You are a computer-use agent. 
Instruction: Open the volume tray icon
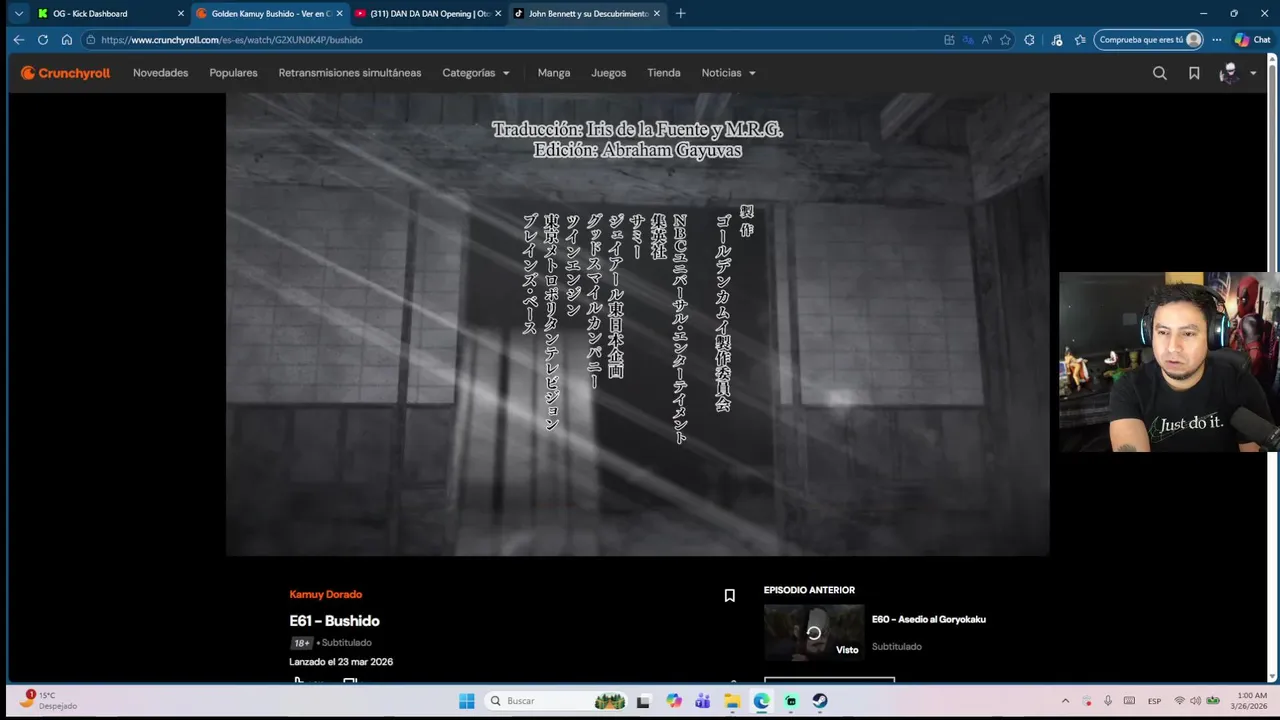pos(1195,701)
